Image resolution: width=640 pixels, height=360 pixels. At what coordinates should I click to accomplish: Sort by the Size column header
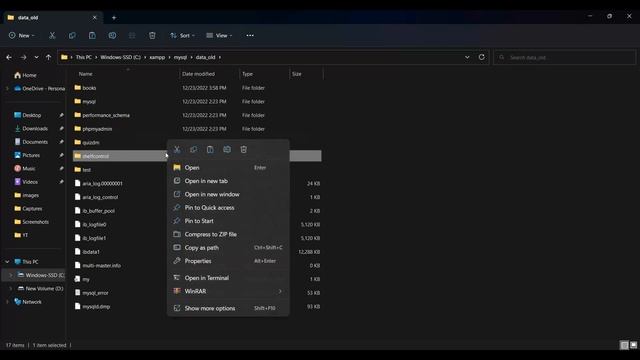297,74
